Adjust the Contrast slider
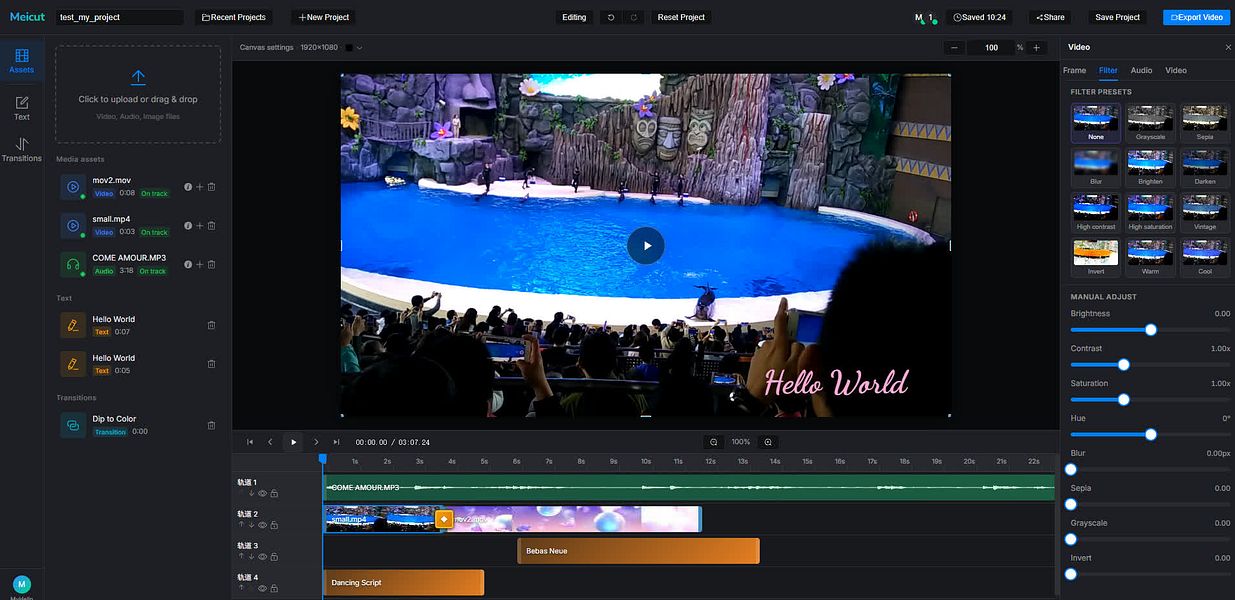 coord(1150,365)
